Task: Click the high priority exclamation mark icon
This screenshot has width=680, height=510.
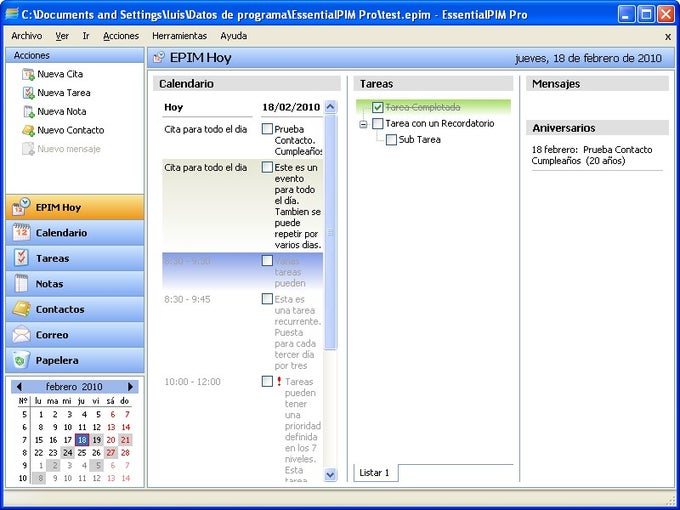Action: (279, 382)
